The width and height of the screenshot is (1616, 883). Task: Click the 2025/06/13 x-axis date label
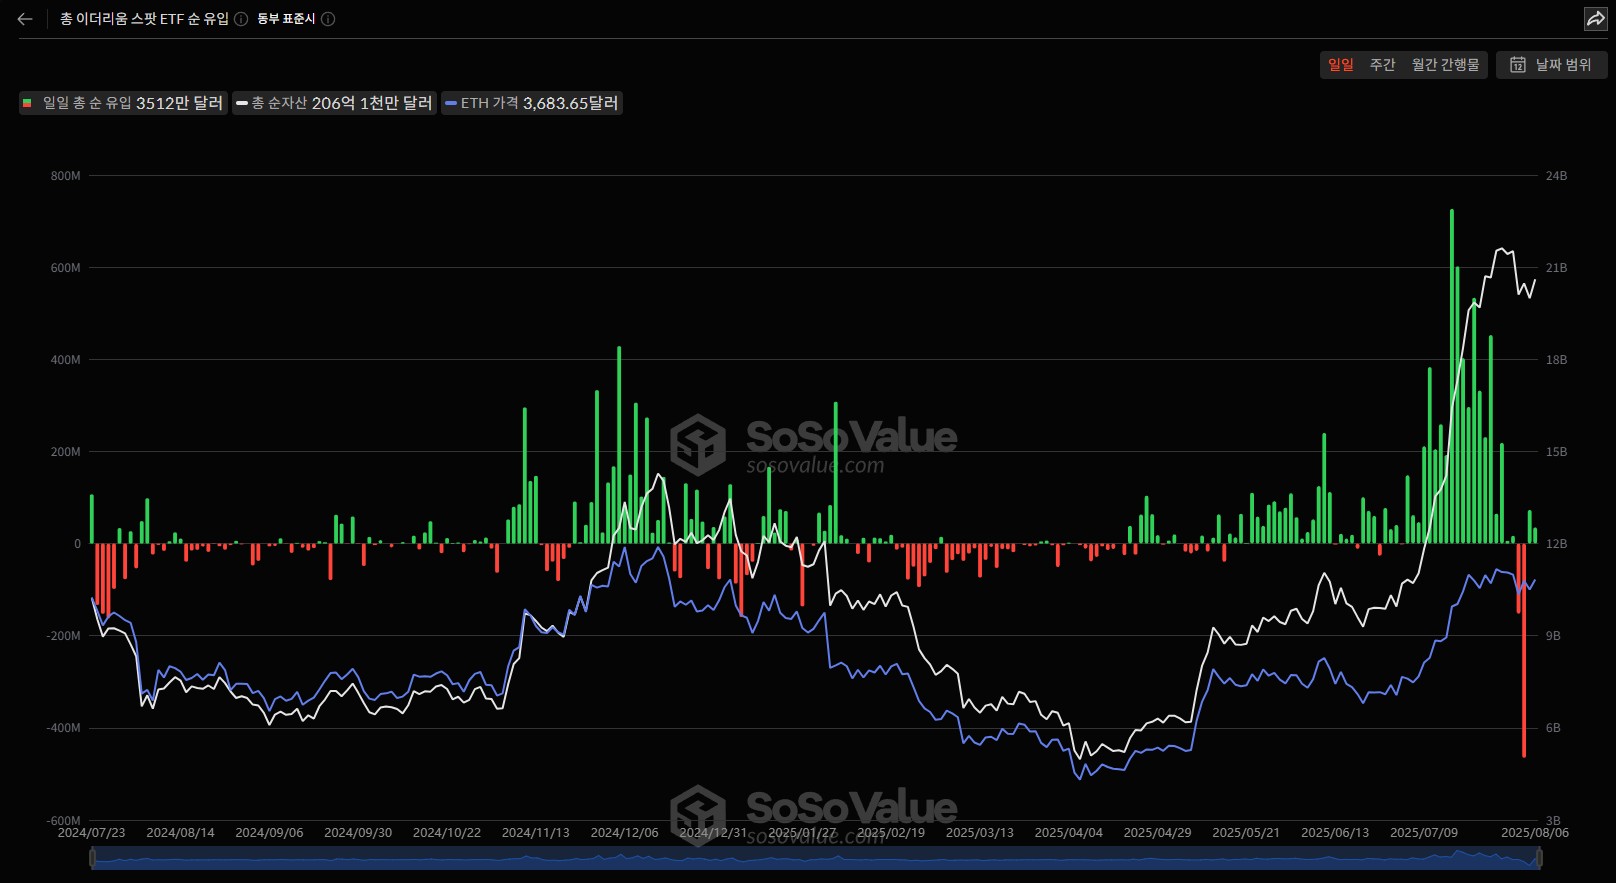click(x=1335, y=833)
